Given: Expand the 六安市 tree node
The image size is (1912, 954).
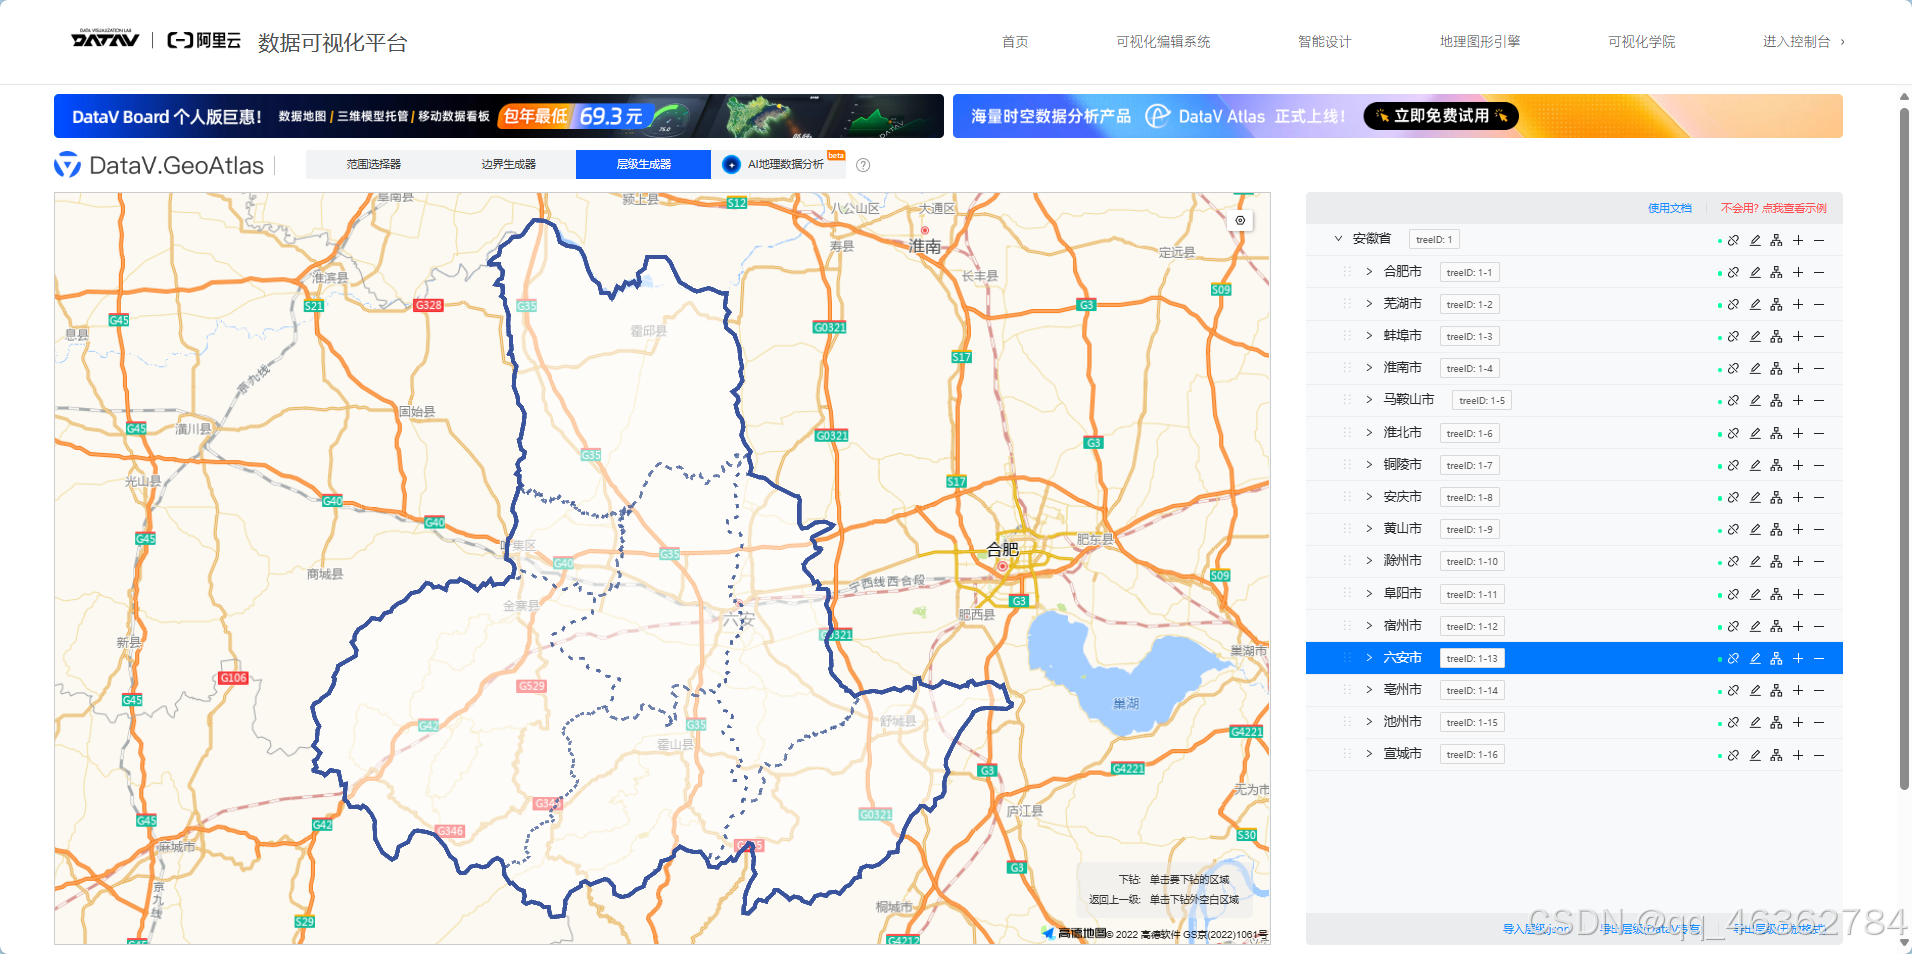Looking at the screenshot, I should pos(1369,658).
